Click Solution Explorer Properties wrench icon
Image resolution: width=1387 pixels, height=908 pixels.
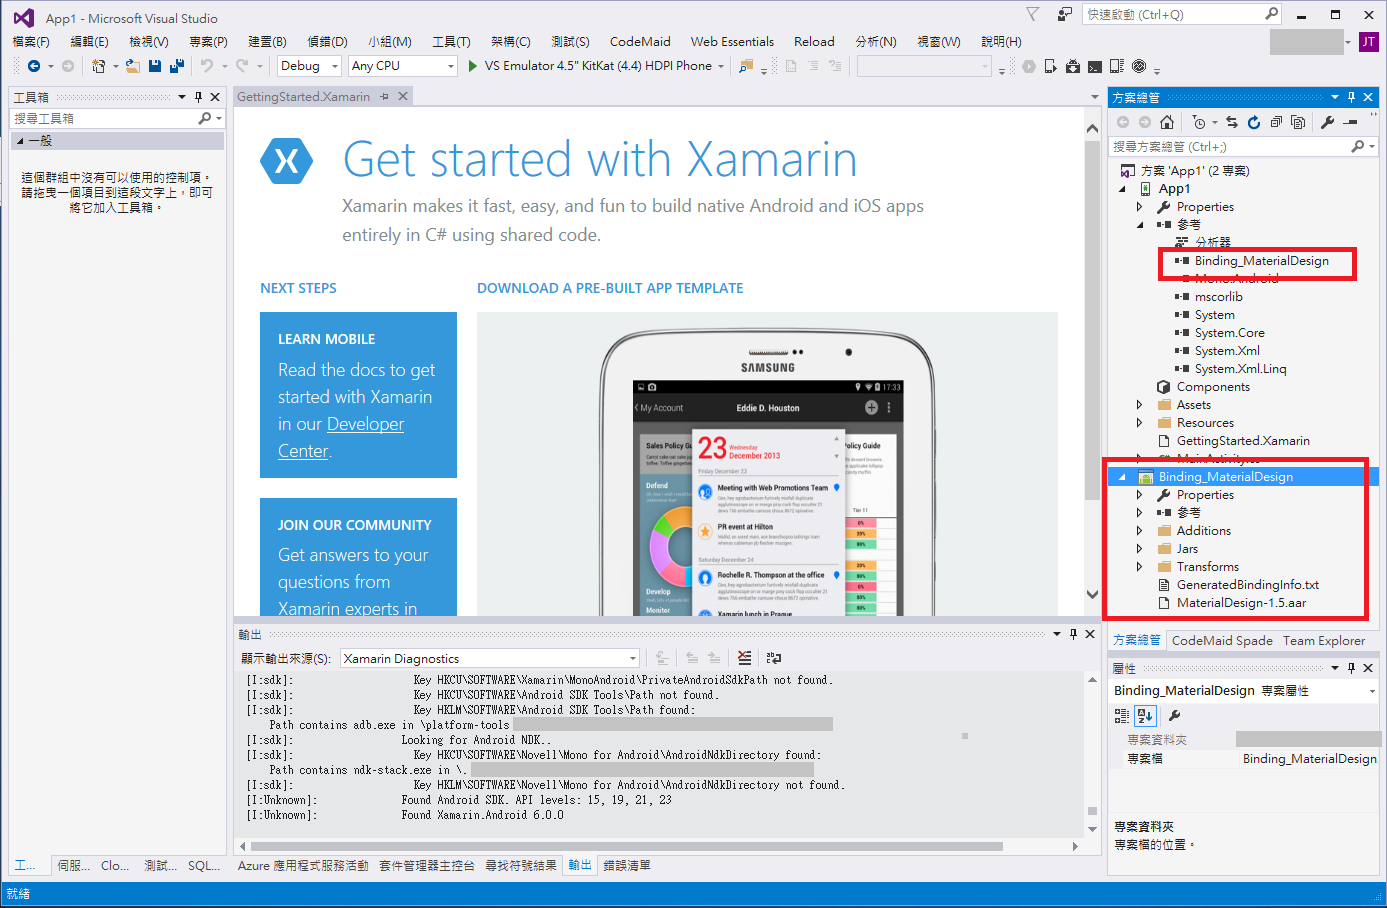(x=1328, y=122)
